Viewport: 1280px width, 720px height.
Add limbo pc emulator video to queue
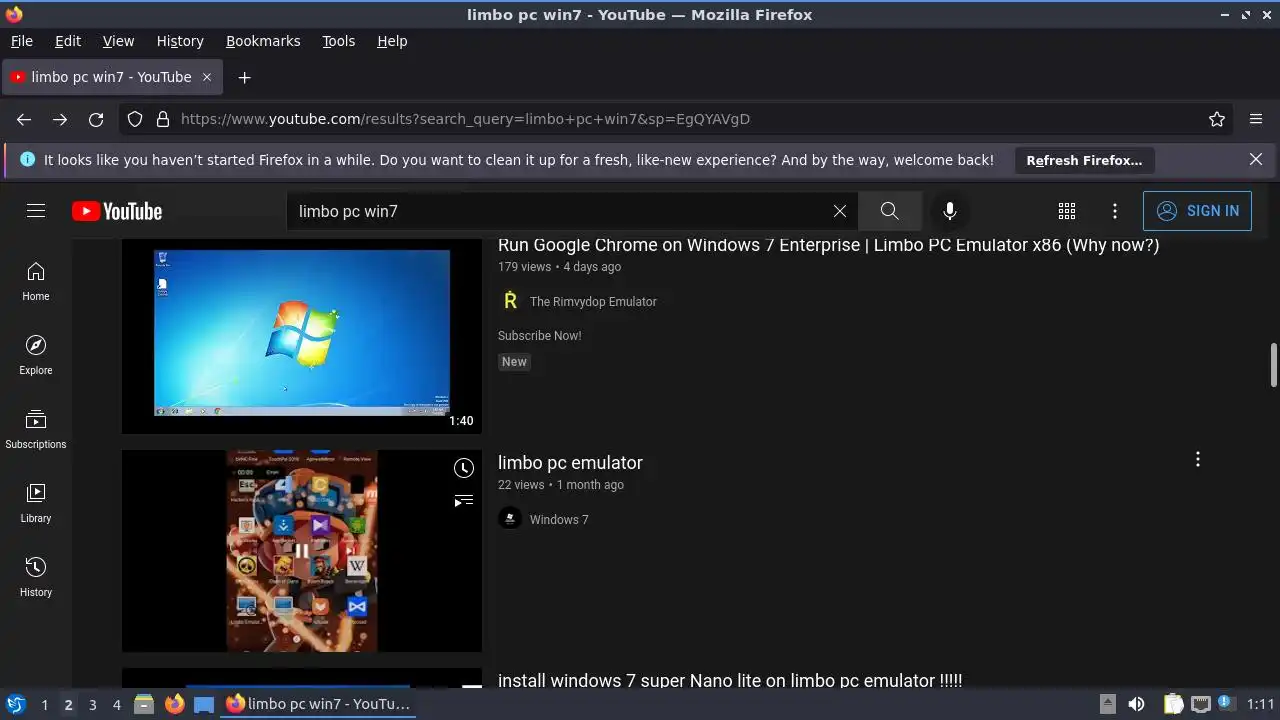coord(464,500)
